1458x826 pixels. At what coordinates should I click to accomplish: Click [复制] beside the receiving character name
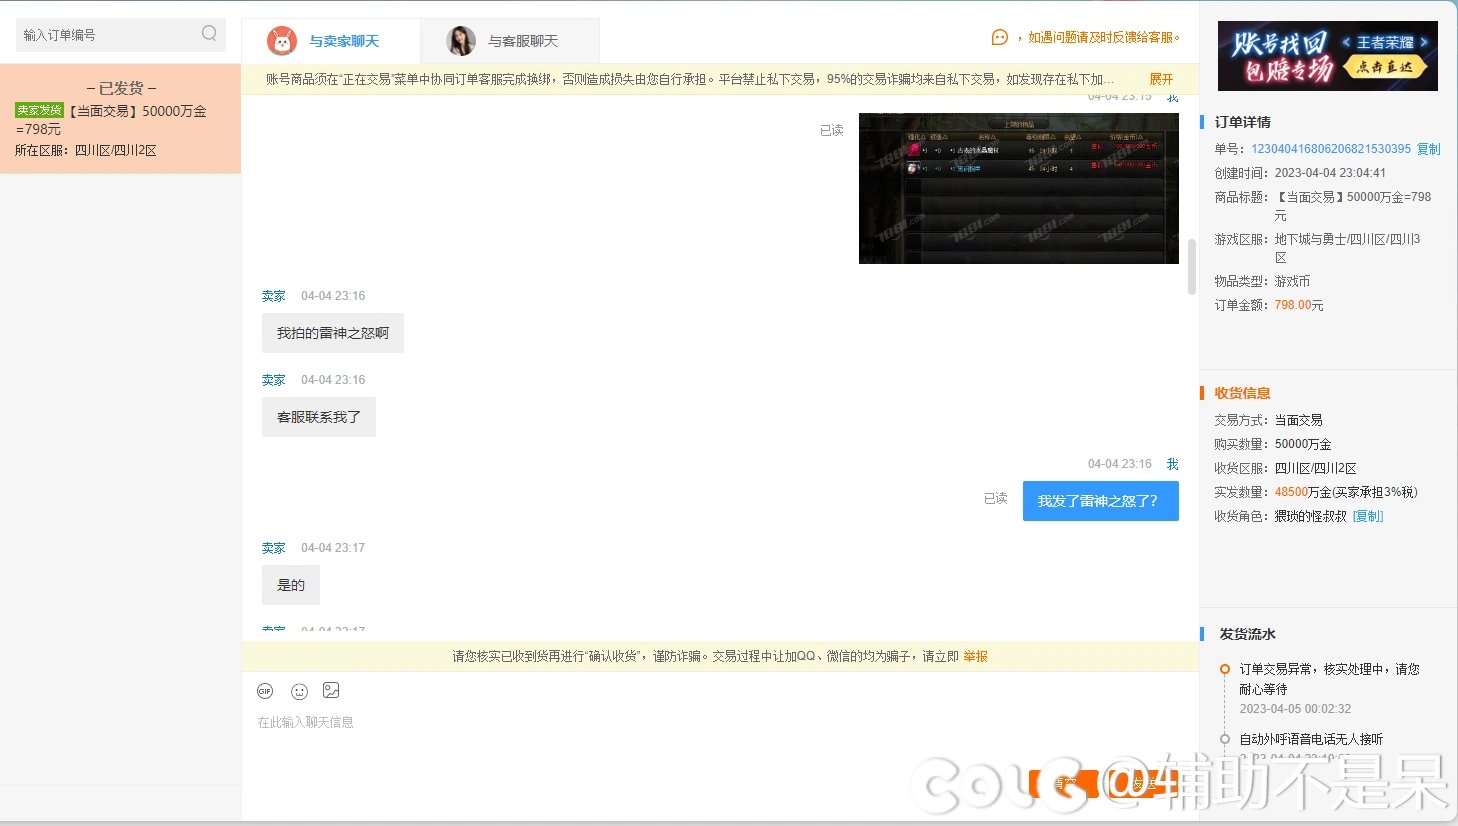pos(1368,516)
